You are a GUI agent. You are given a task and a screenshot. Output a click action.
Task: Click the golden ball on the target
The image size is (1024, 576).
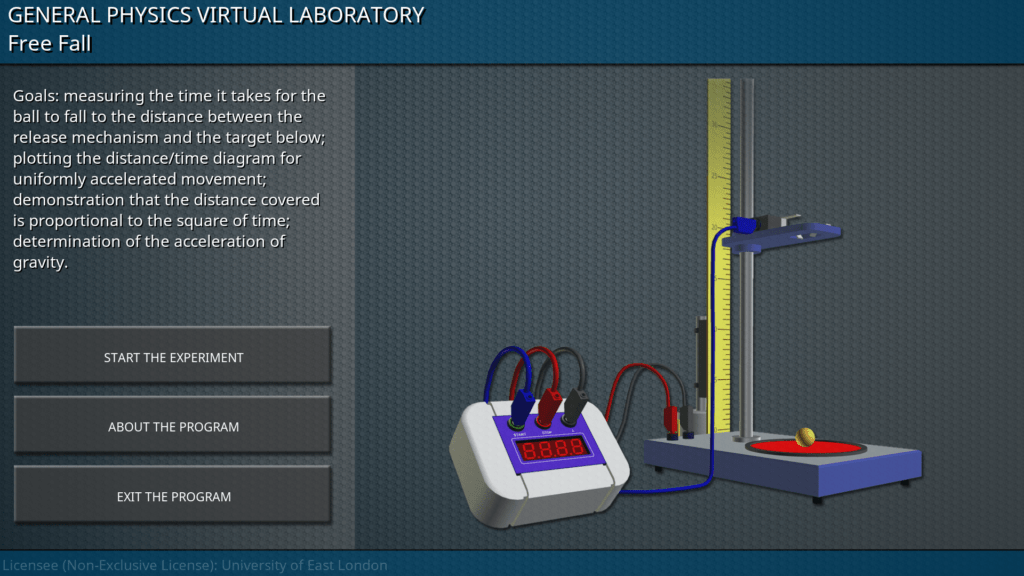[x=805, y=436]
